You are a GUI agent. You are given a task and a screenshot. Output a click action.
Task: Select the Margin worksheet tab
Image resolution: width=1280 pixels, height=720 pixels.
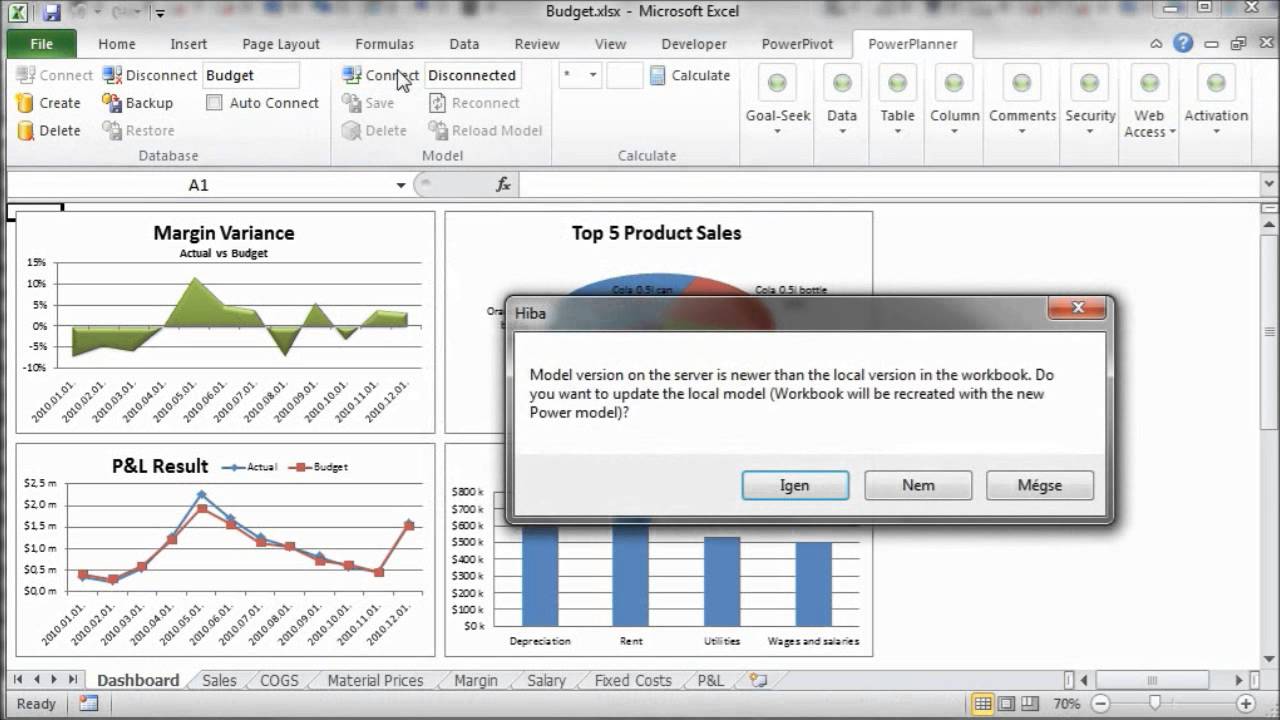coord(475,680)
